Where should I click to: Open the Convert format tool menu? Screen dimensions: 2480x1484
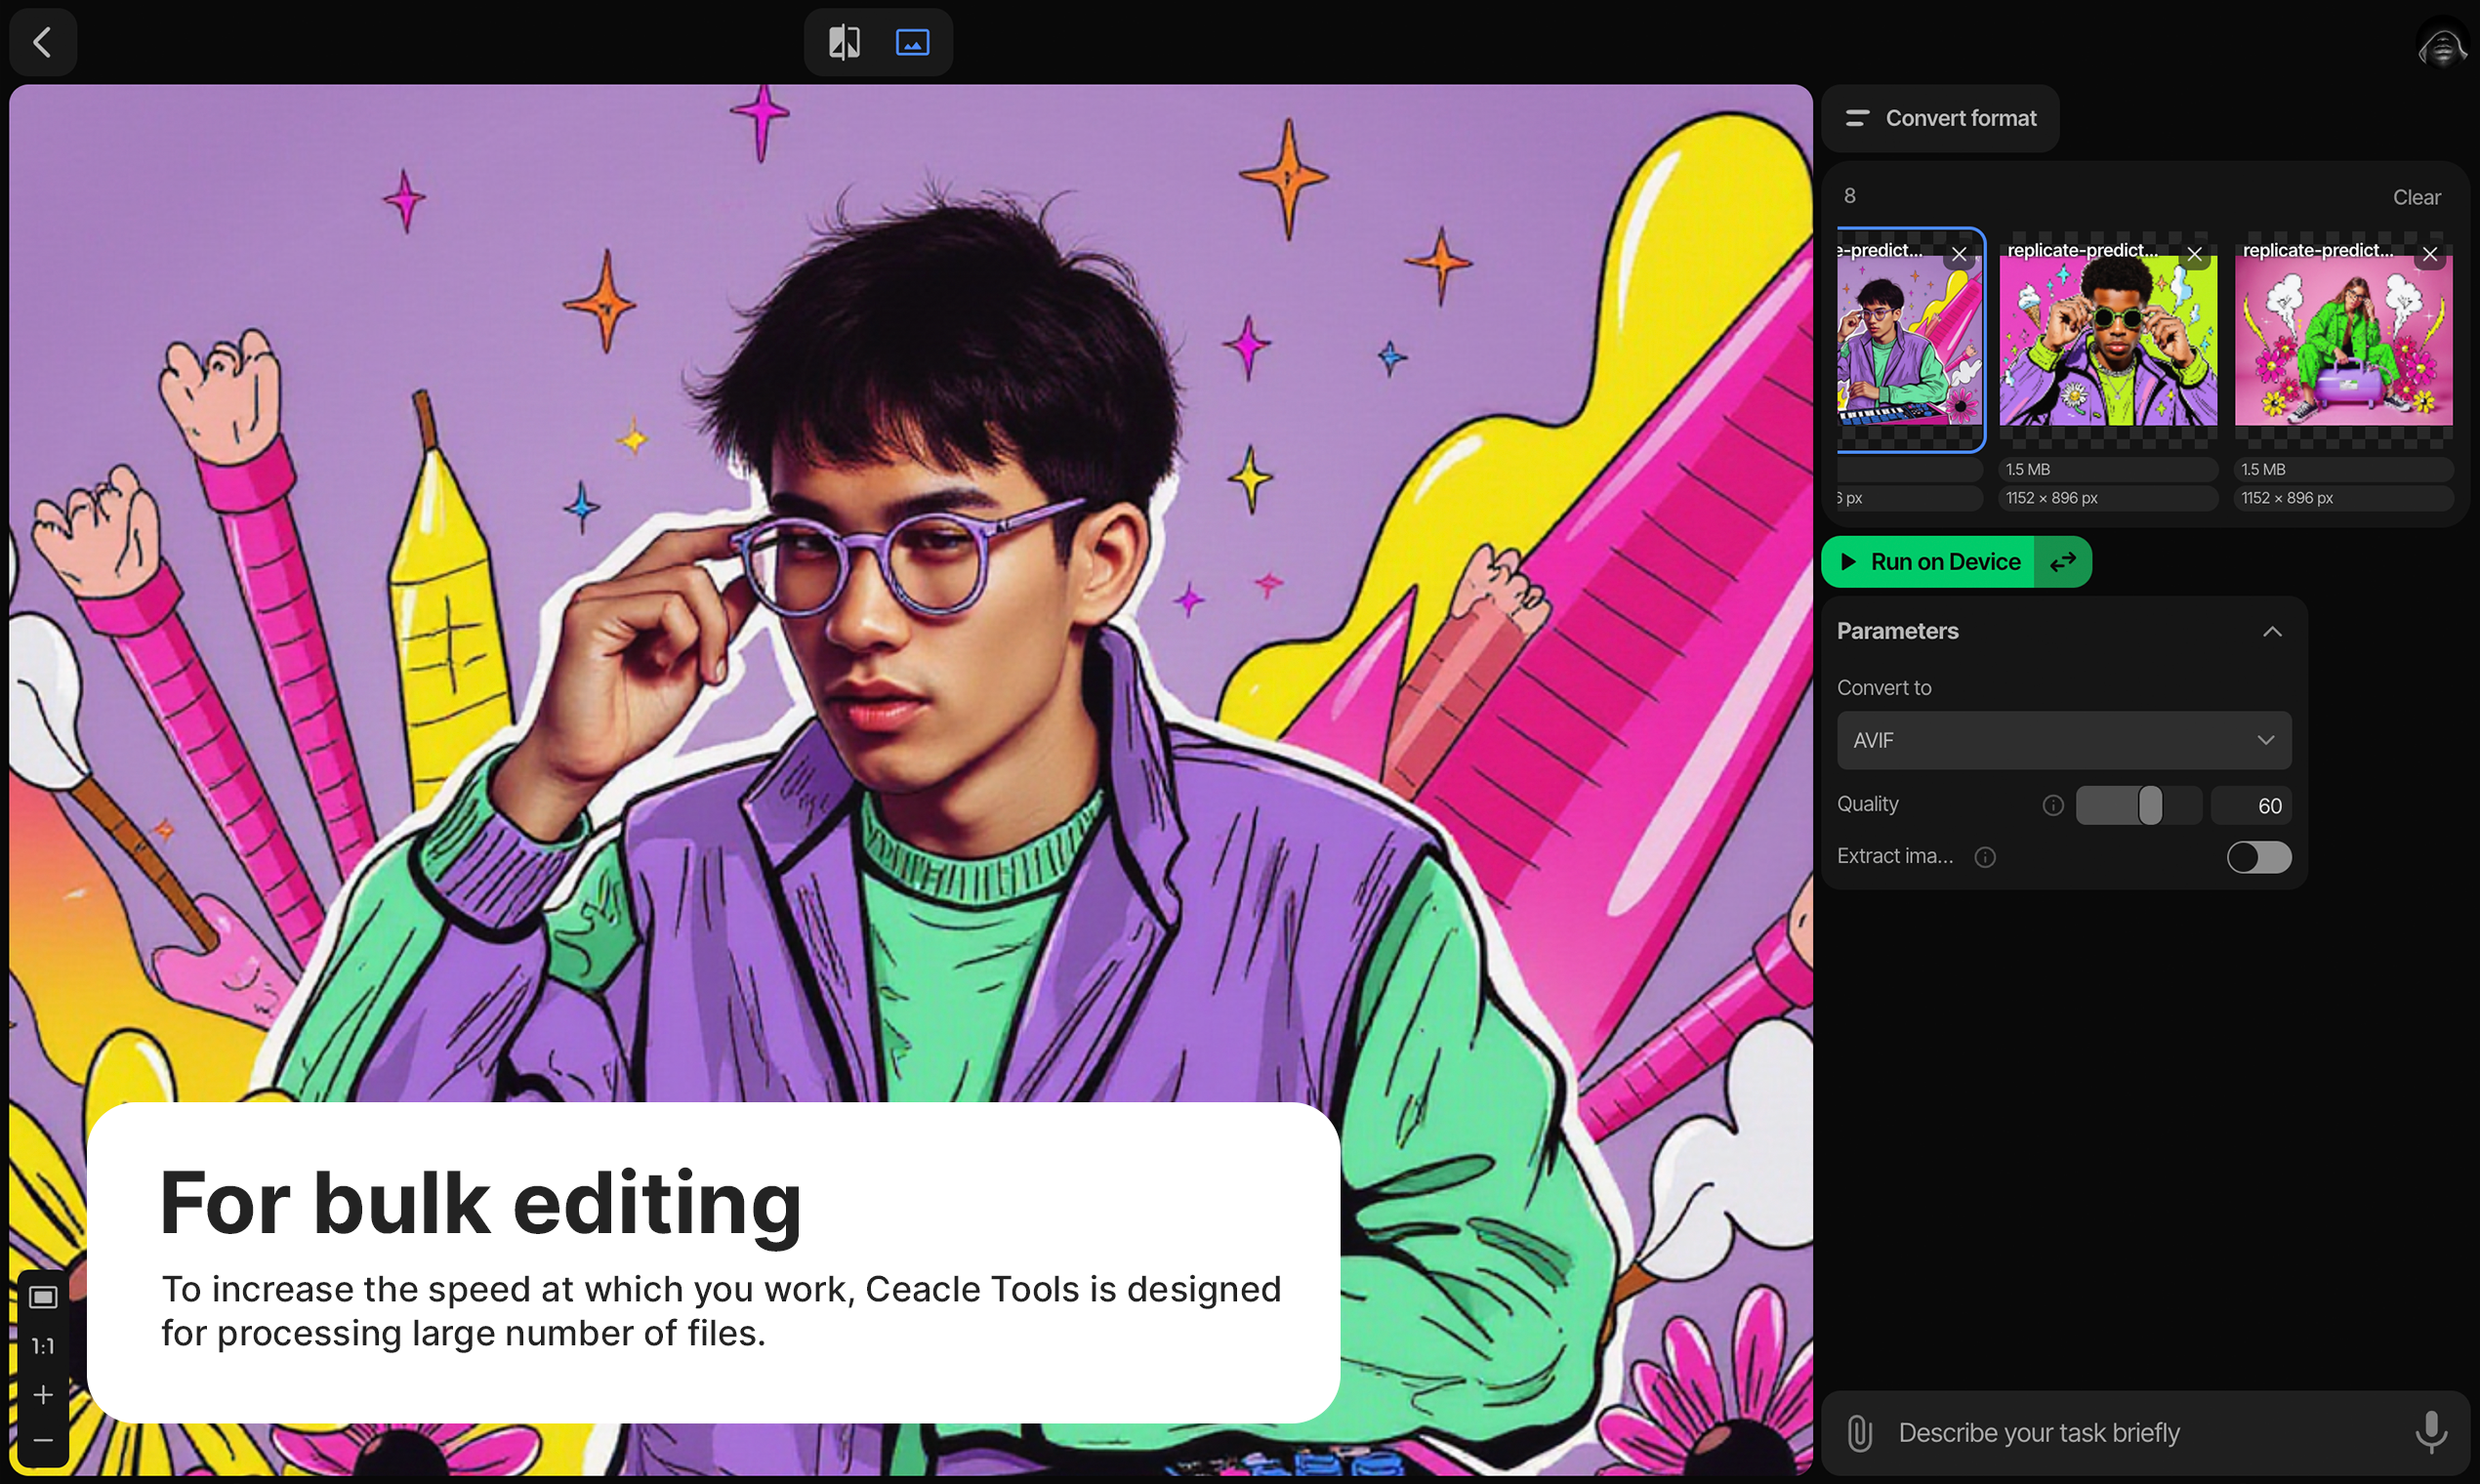(x=1940, y=118)
